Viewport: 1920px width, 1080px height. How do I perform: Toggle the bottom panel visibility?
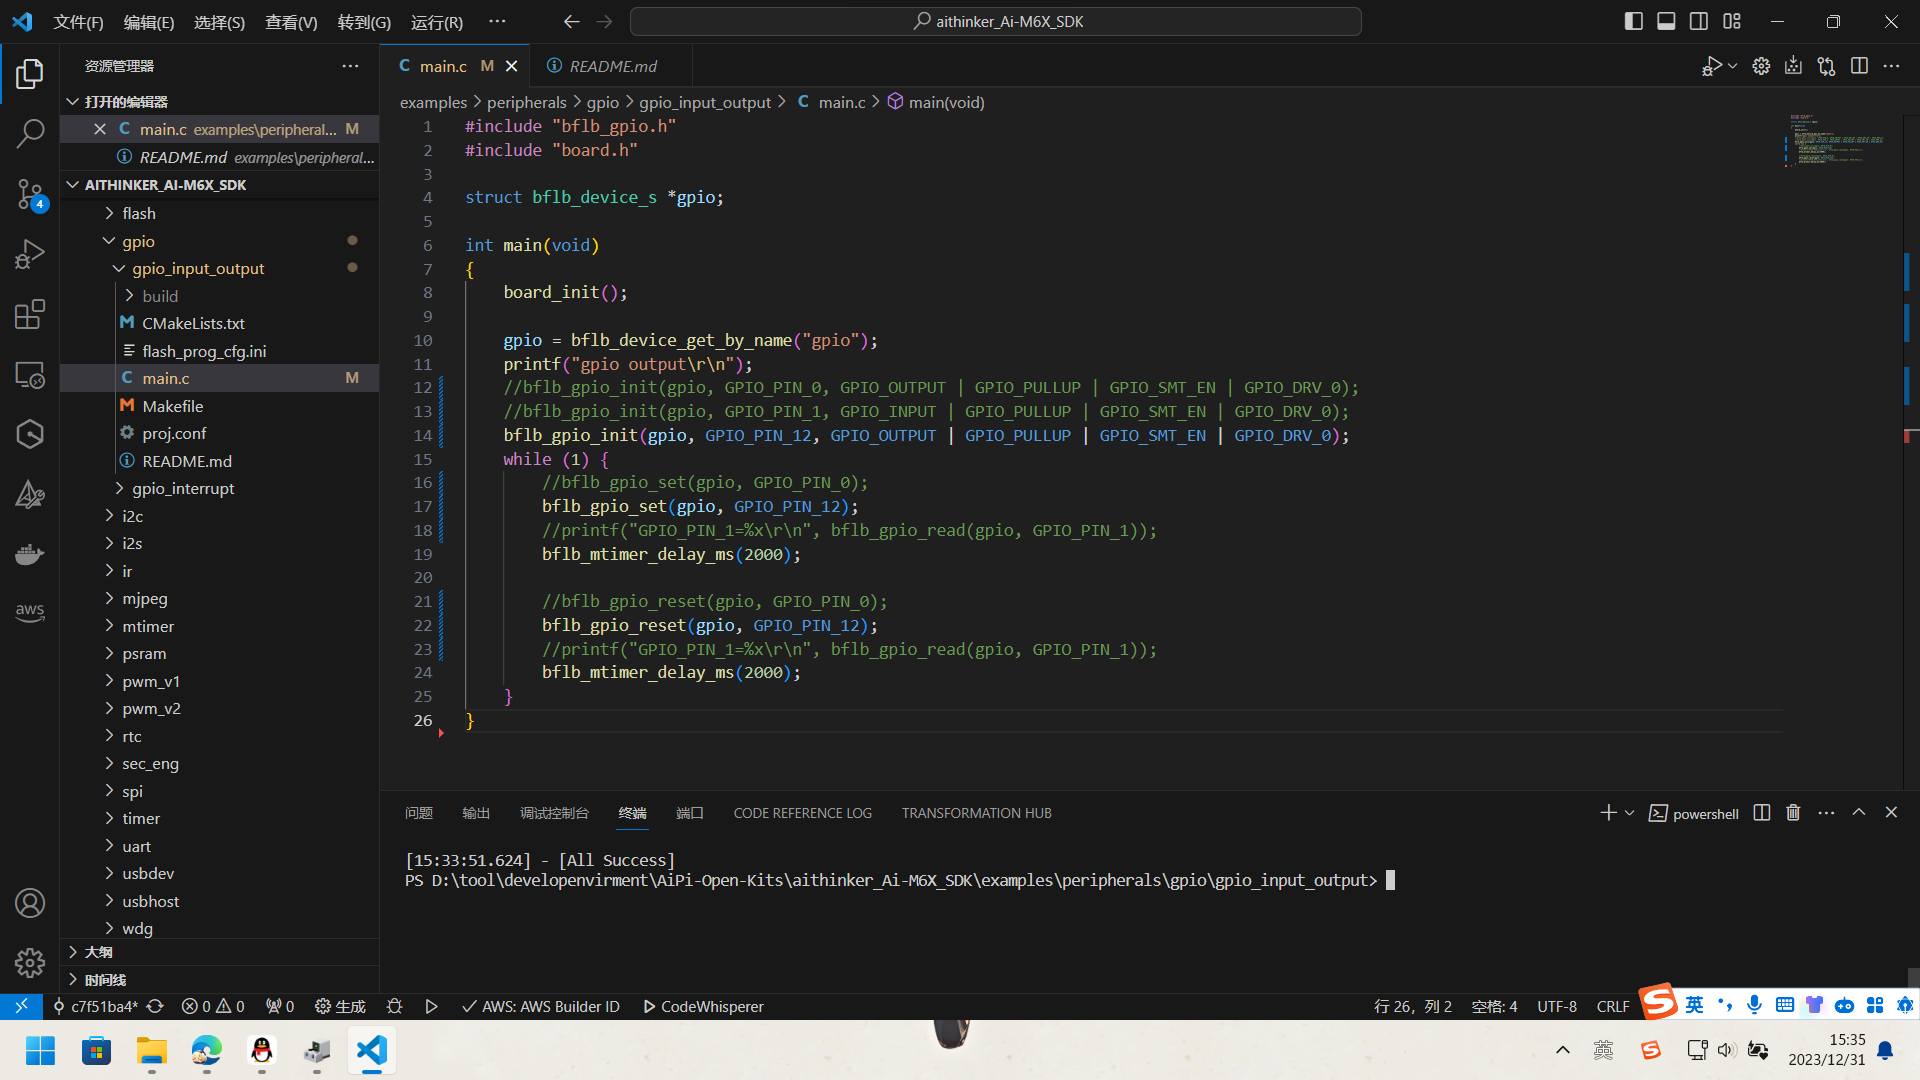pos(1666,21)
